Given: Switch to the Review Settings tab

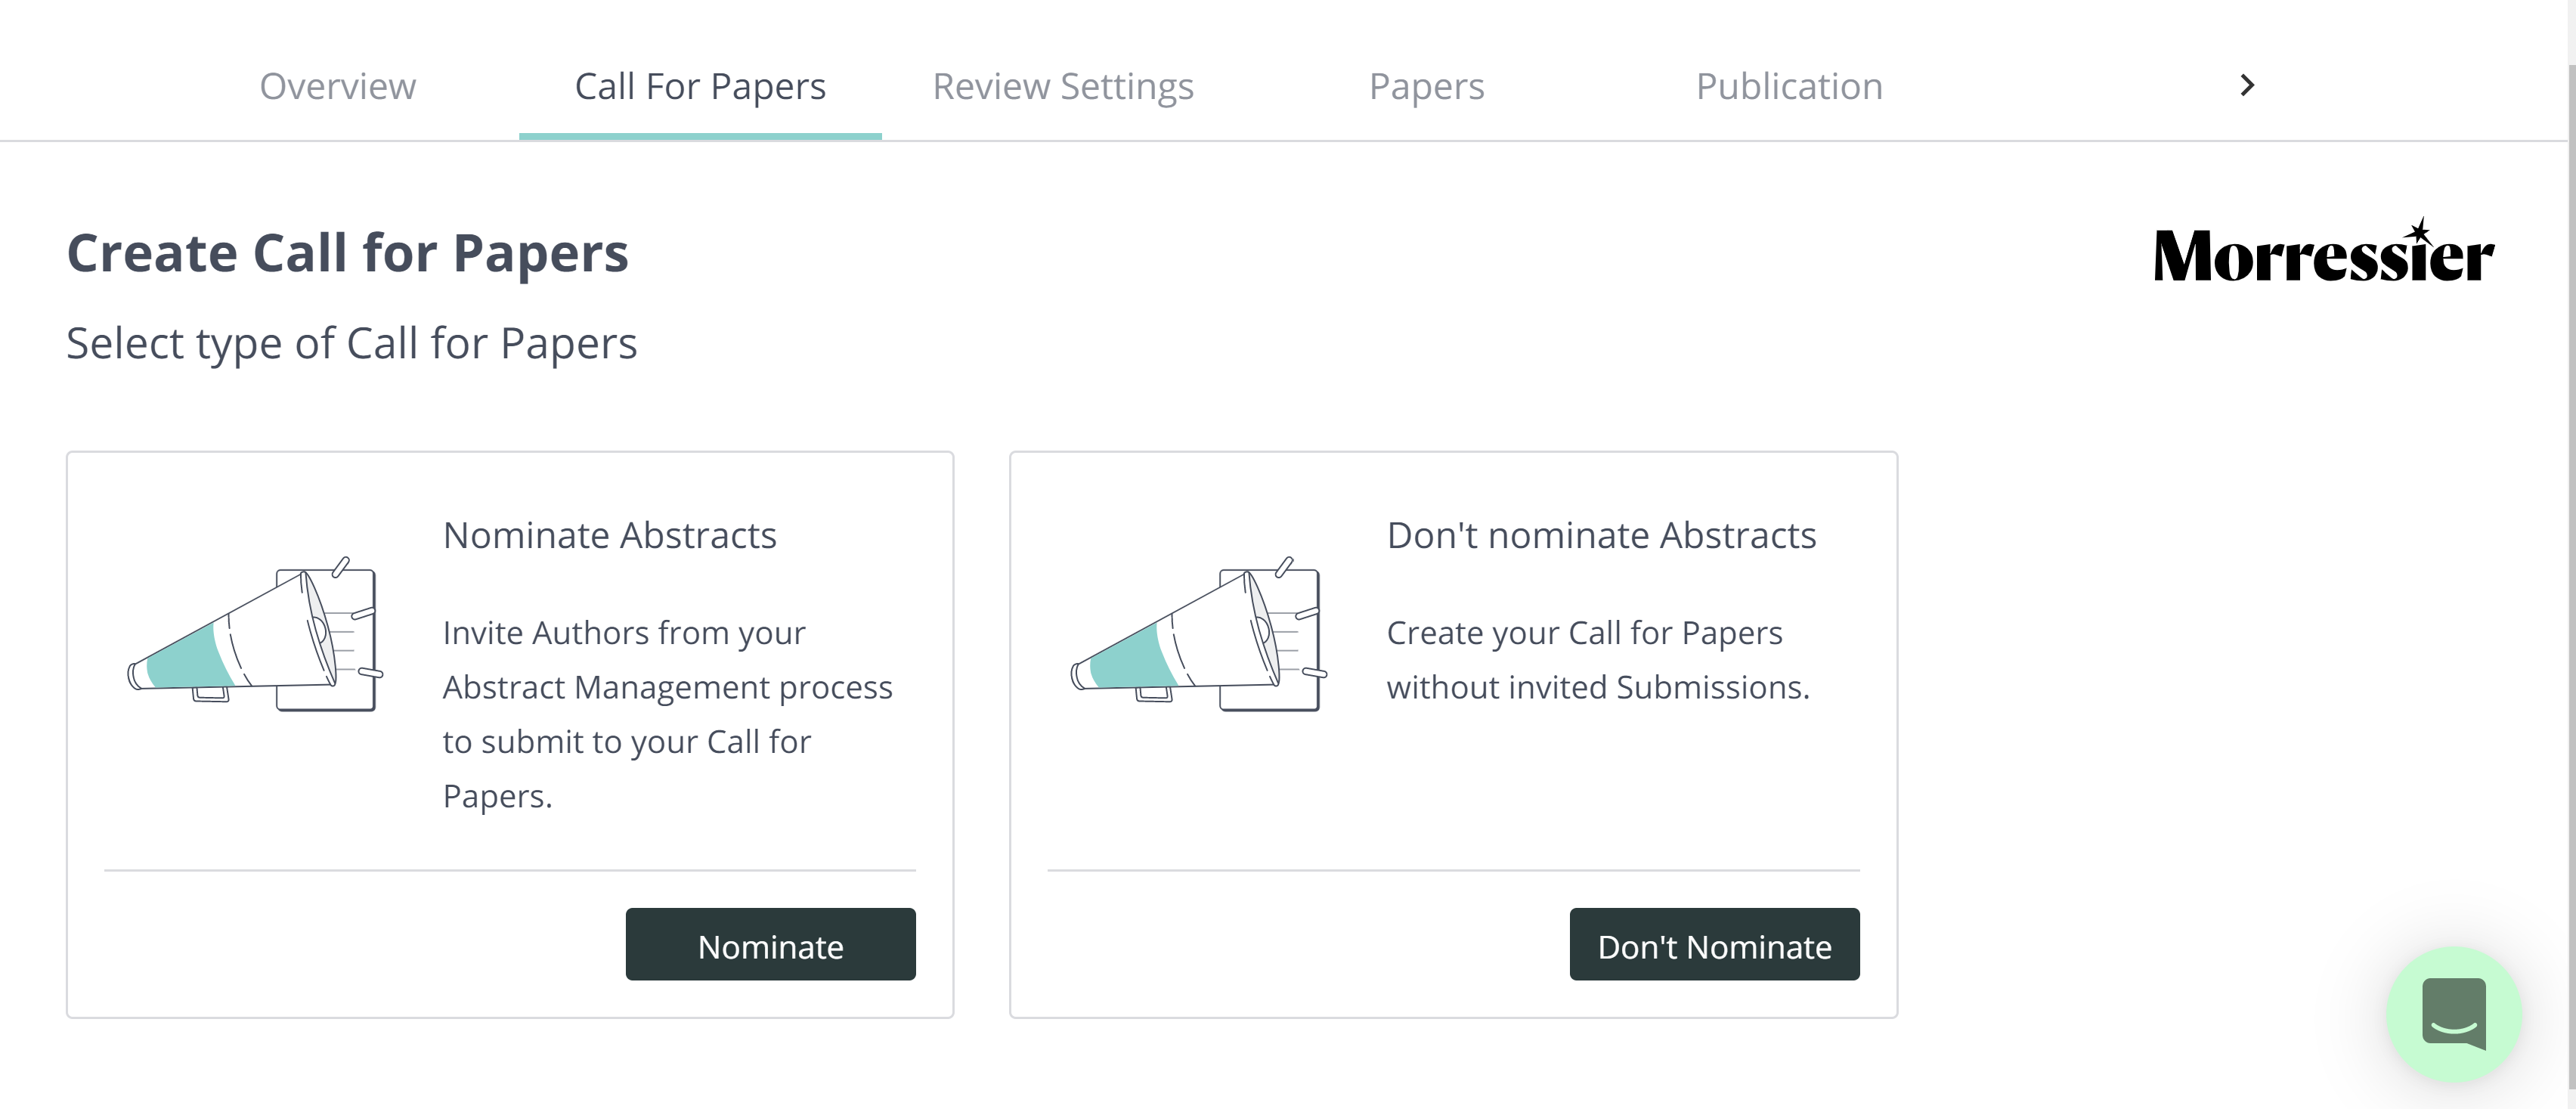Looking at the screenshot, I should coord(1063,86).
